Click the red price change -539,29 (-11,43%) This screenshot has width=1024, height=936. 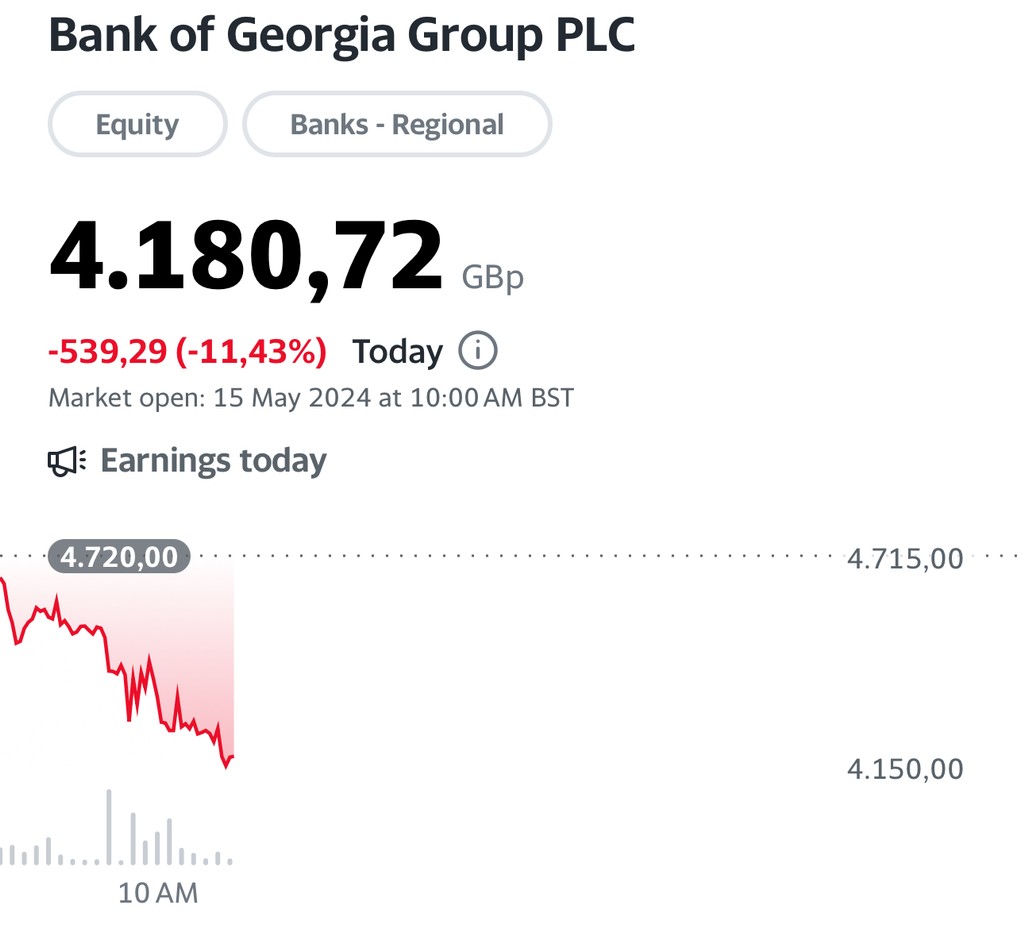[188, 351]
